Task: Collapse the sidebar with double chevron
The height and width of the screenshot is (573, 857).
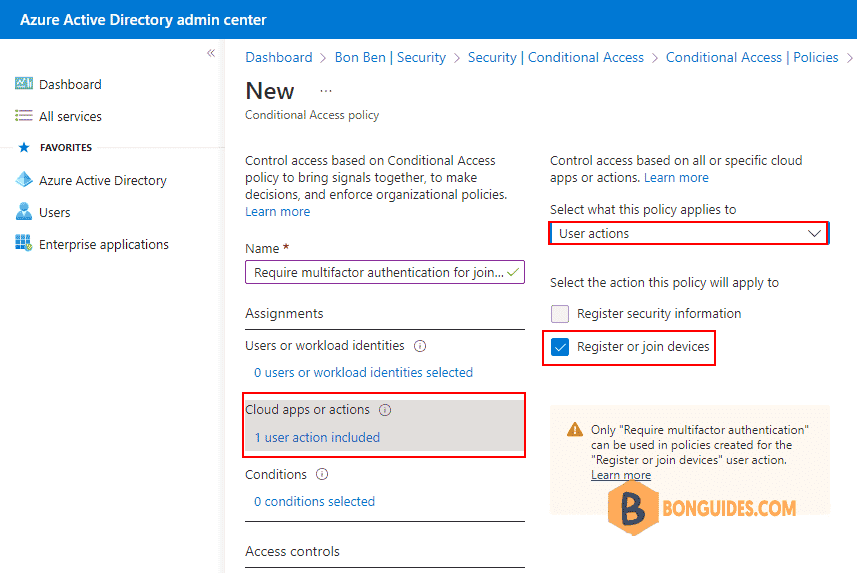Action: click(211, 53)
